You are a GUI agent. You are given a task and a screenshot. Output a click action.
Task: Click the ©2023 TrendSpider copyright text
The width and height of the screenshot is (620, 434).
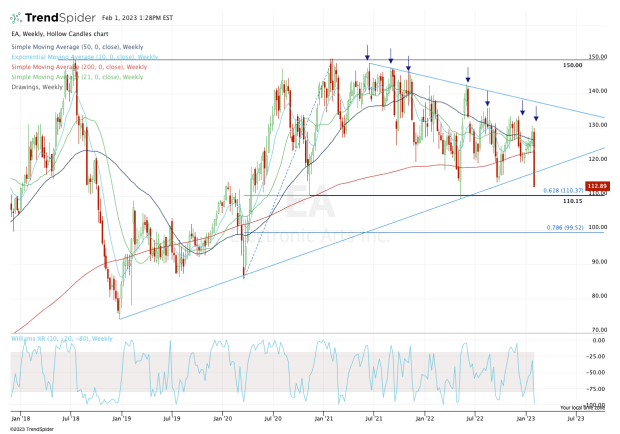(32, 429)
